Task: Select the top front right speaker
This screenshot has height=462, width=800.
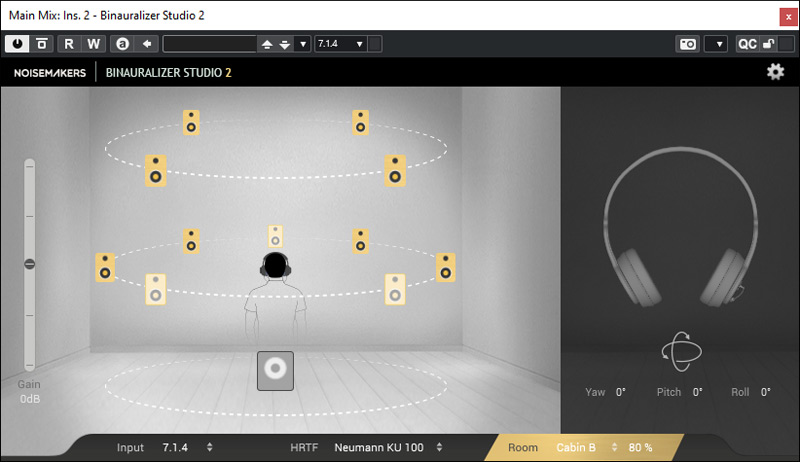Action: point(360,123)
